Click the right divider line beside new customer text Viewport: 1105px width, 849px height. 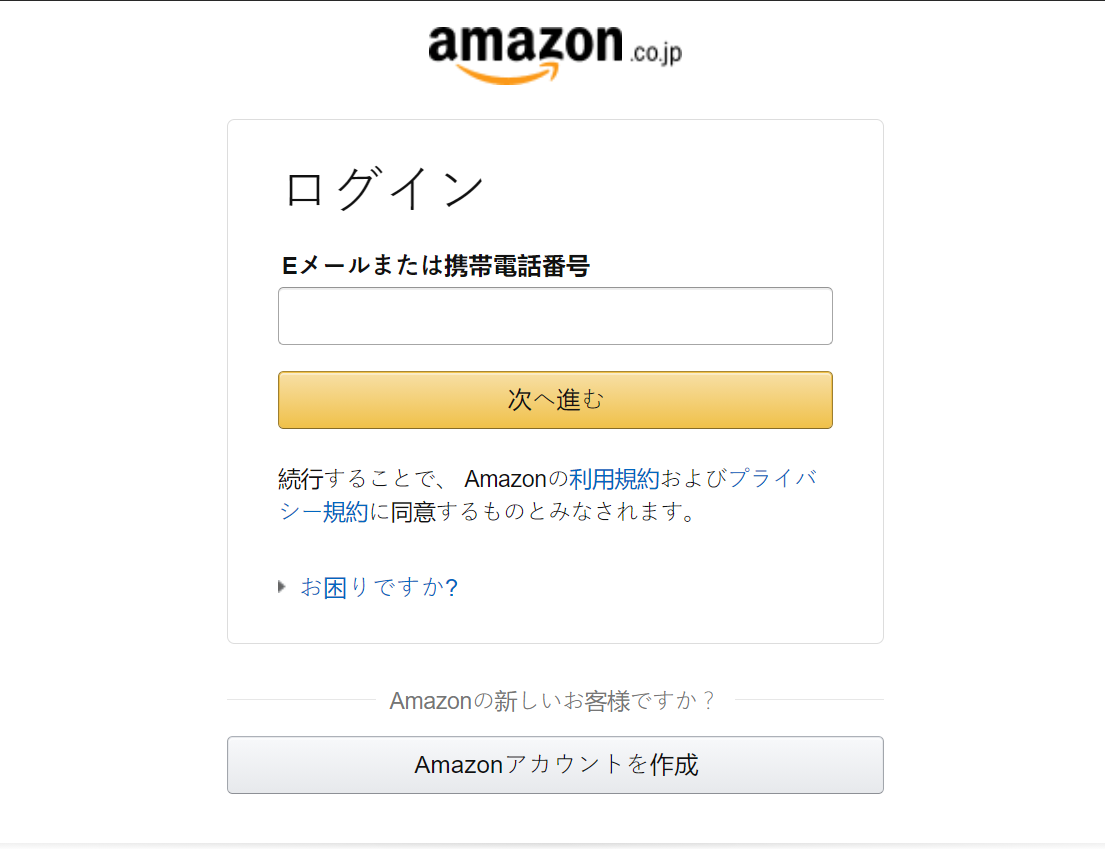(809, 700)
